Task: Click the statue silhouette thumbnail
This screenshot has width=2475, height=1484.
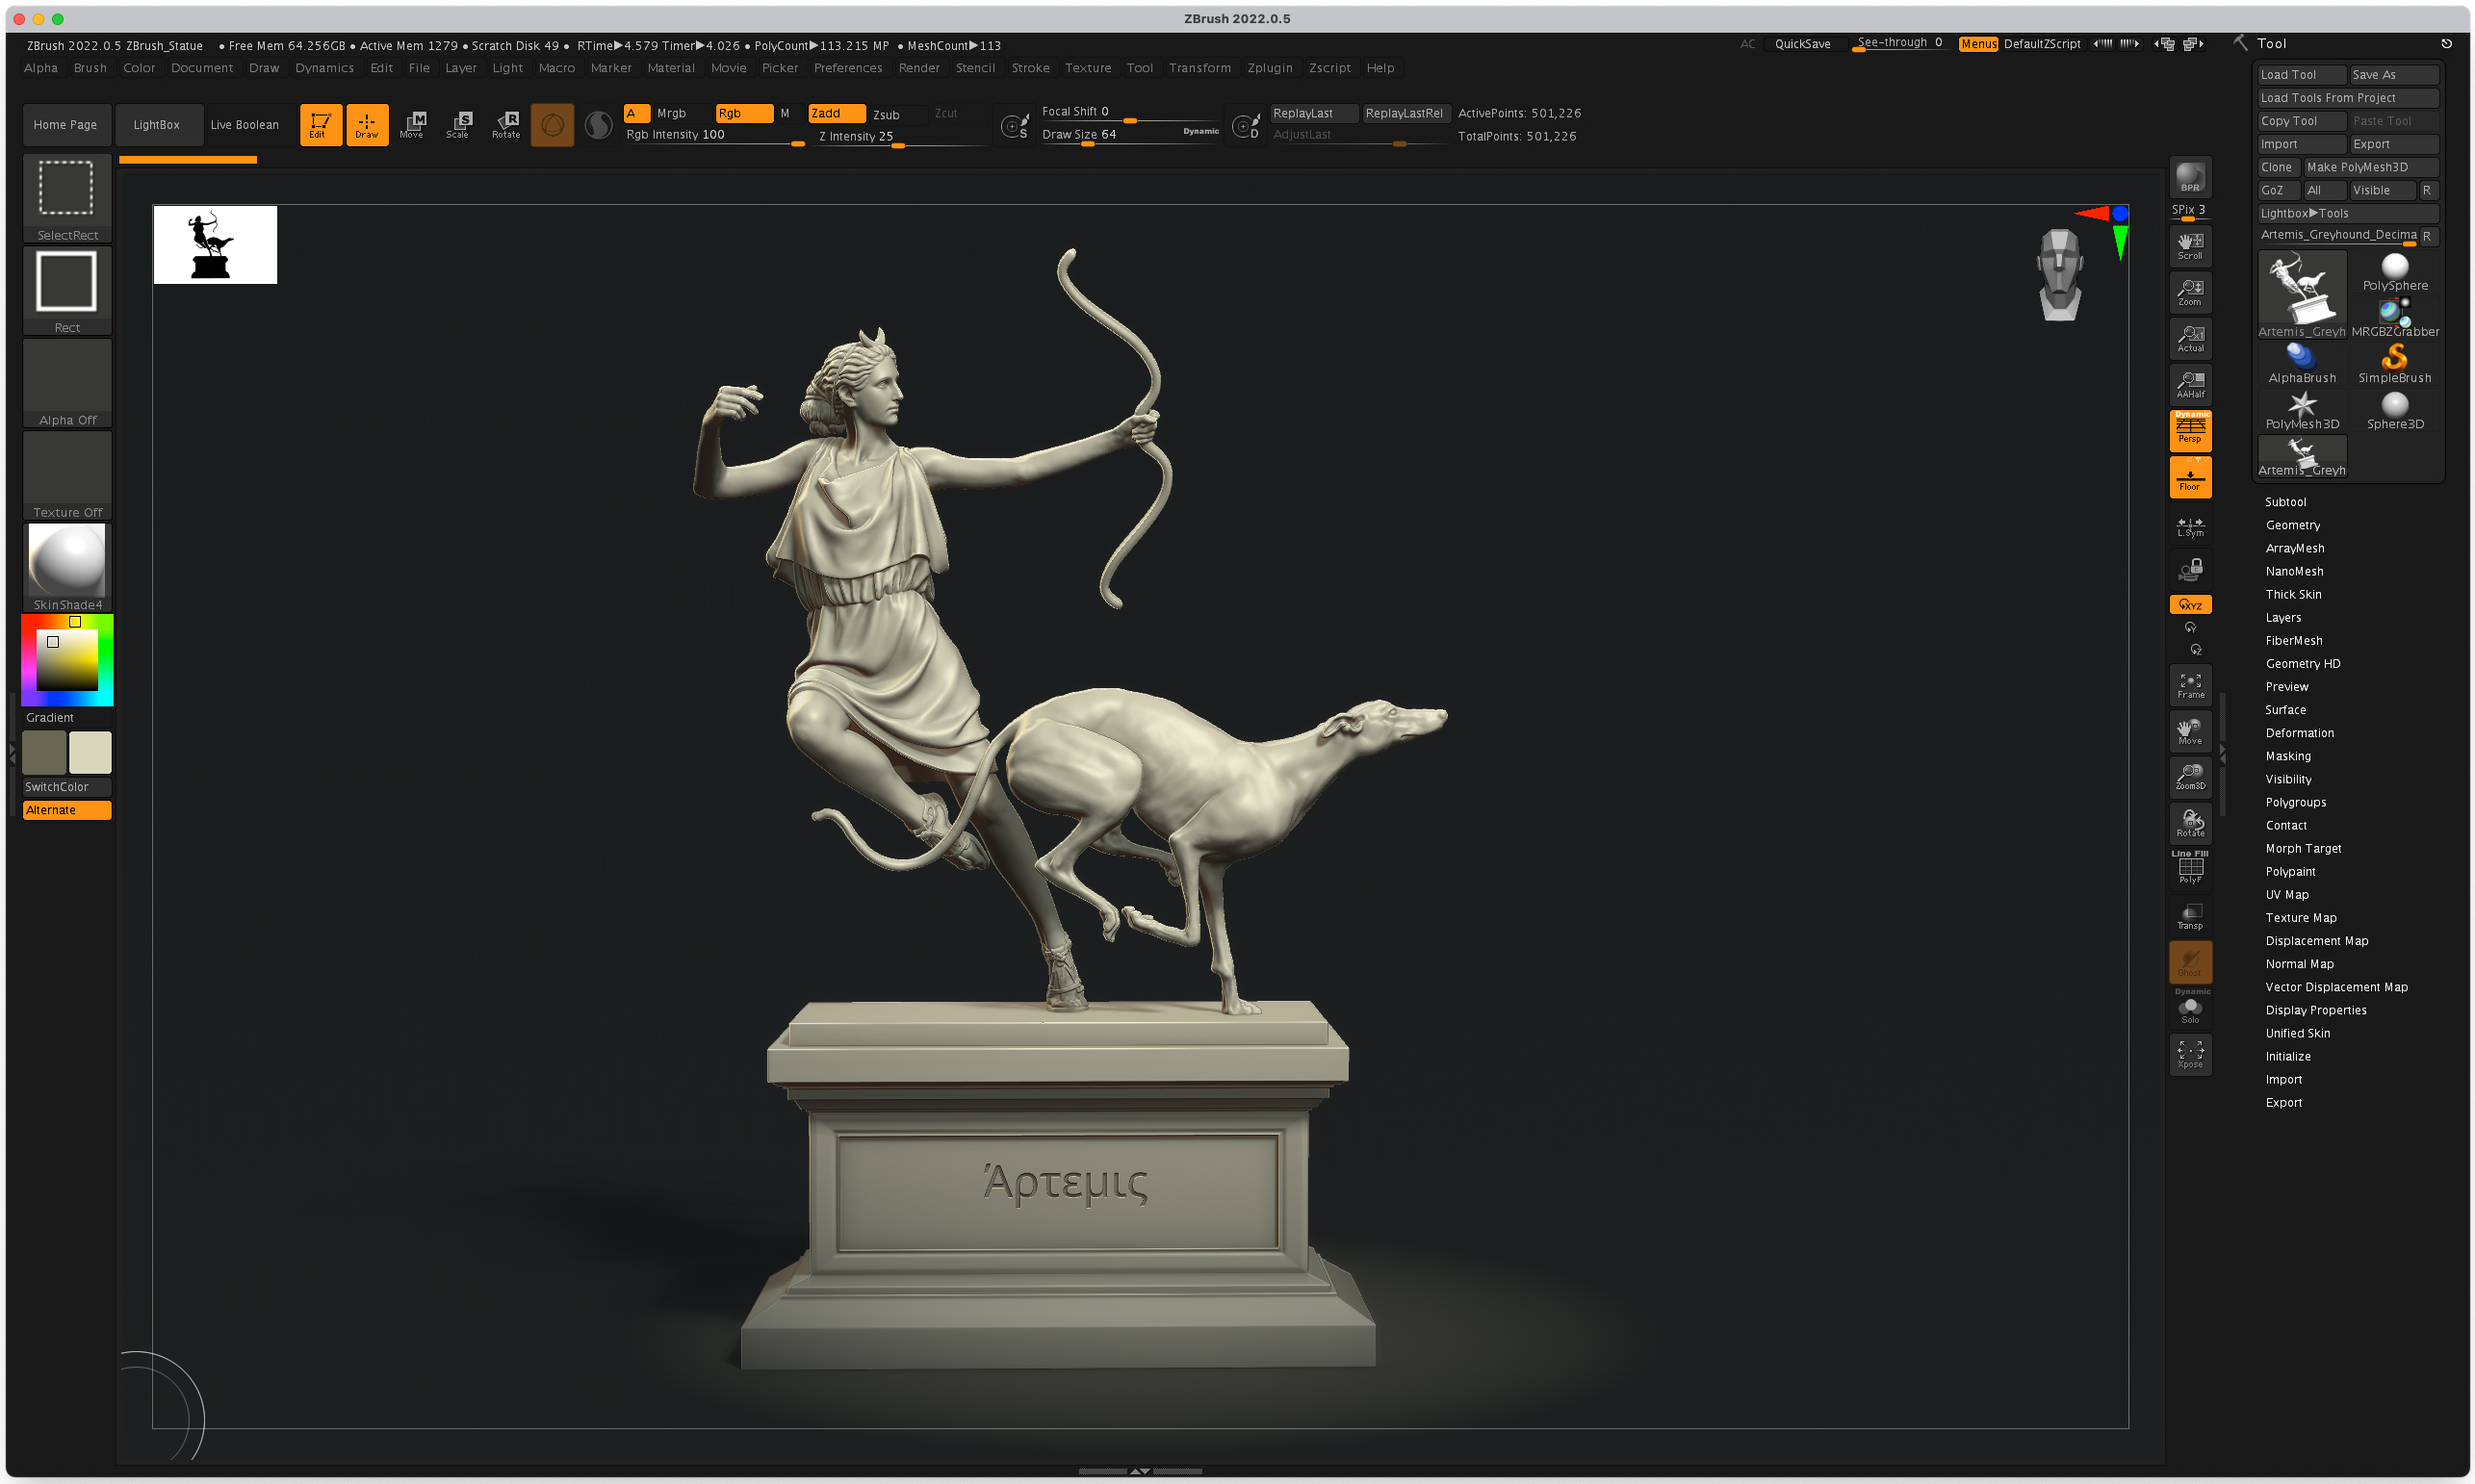Action: click(x=215, y=245)
